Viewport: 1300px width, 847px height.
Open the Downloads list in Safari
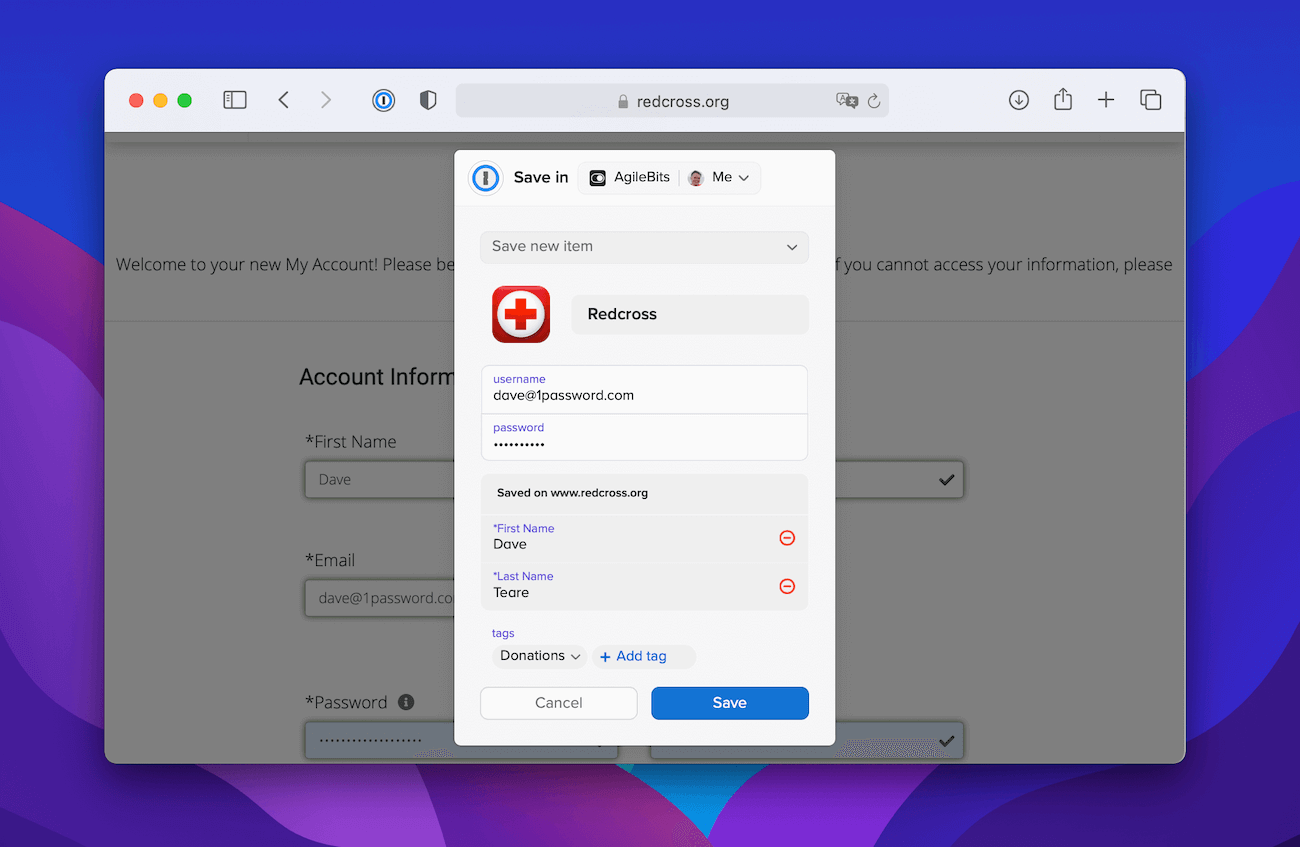1018,100
